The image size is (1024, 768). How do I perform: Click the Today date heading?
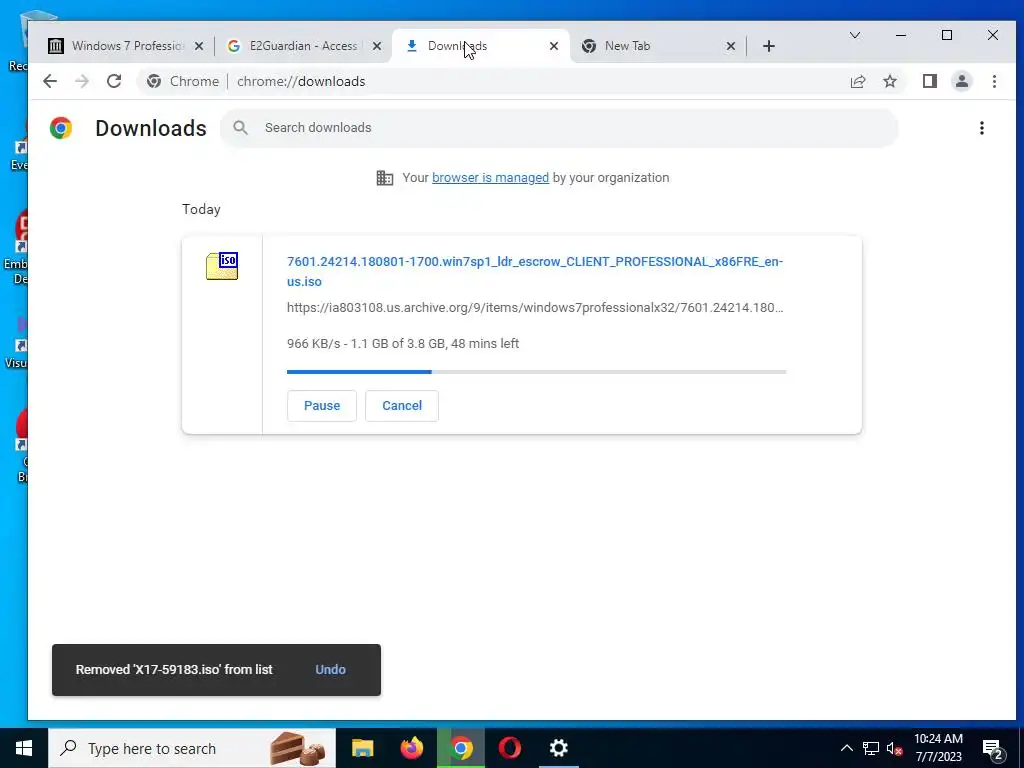201,209
